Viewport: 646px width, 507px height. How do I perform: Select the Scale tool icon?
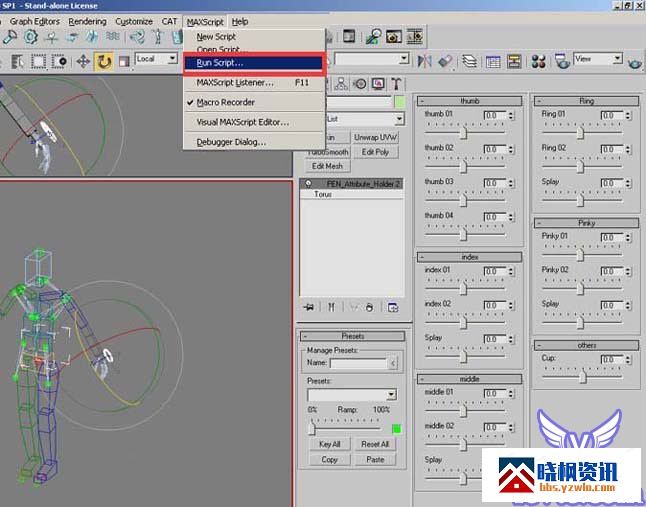pos(124,62)
